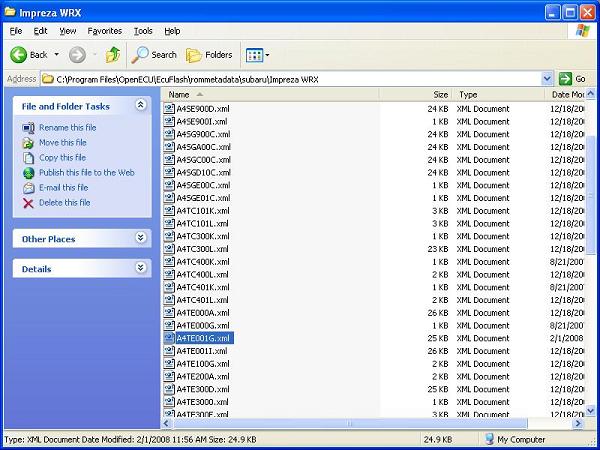Toggle the Folders pane
The image size is (600, 450).
pos(209,55)
